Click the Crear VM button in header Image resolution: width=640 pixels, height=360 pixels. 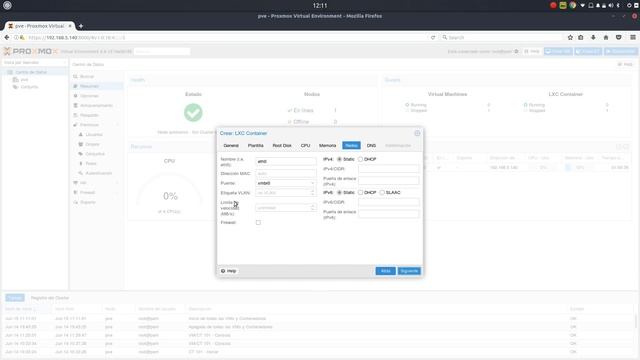click(x=558, y=51)
